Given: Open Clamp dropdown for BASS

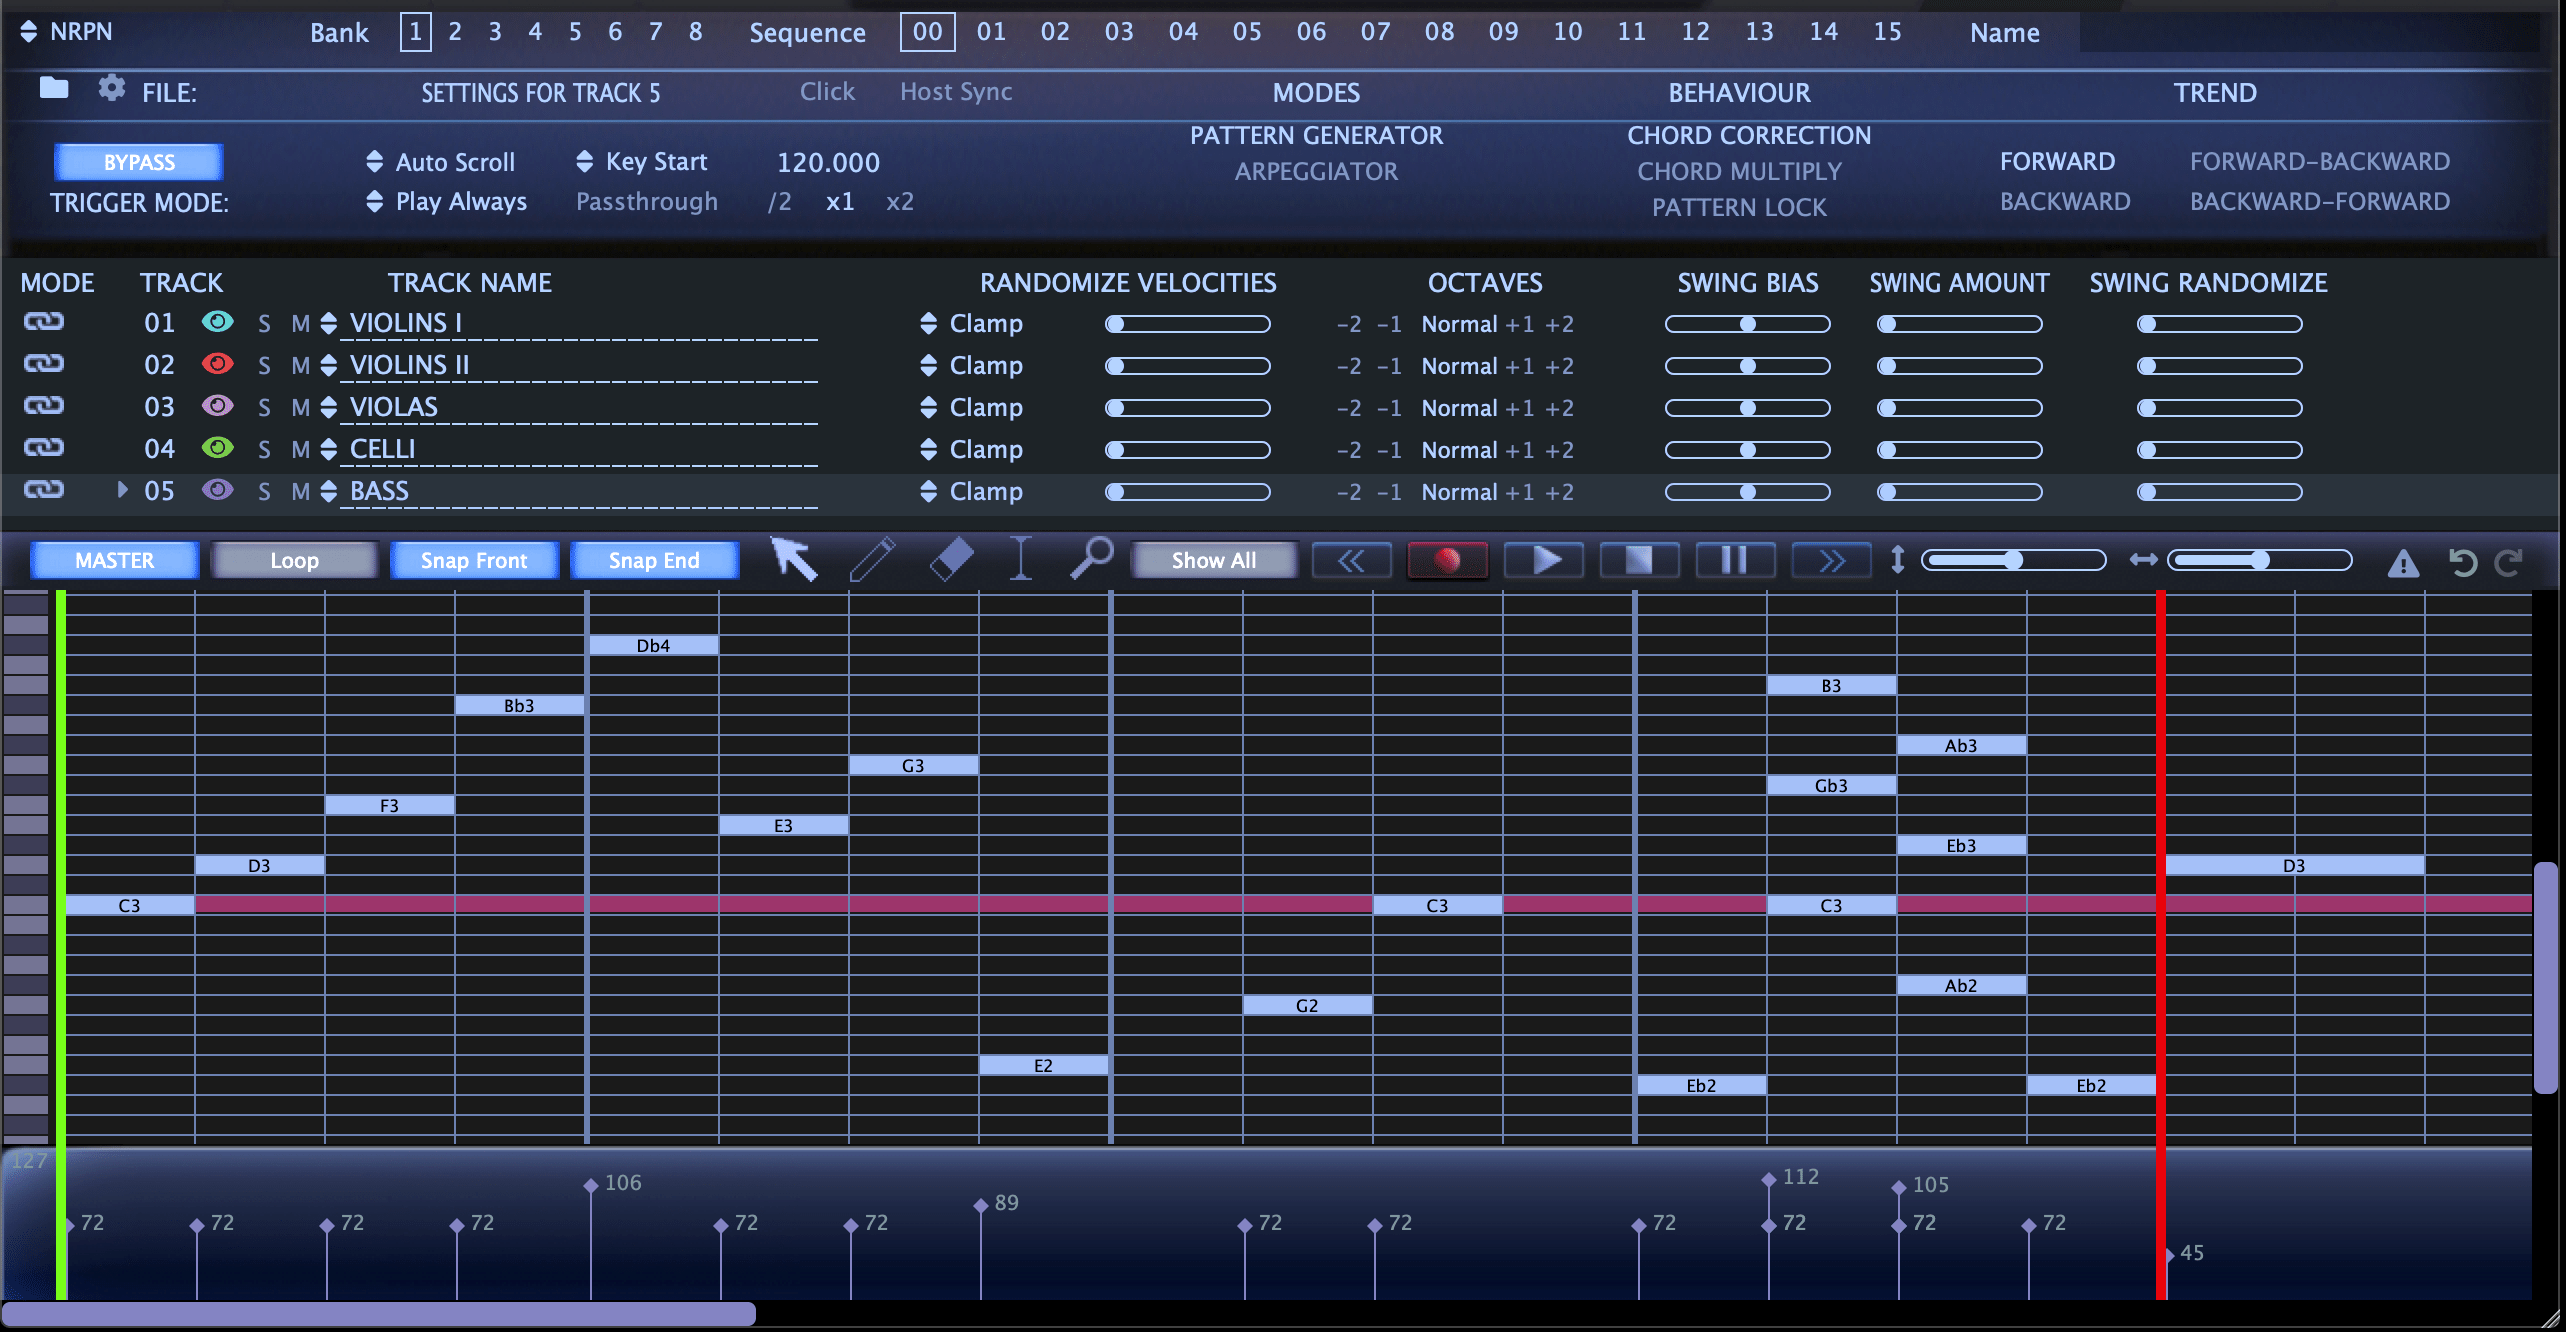Looking at the screenshot, I should (971, 492).
